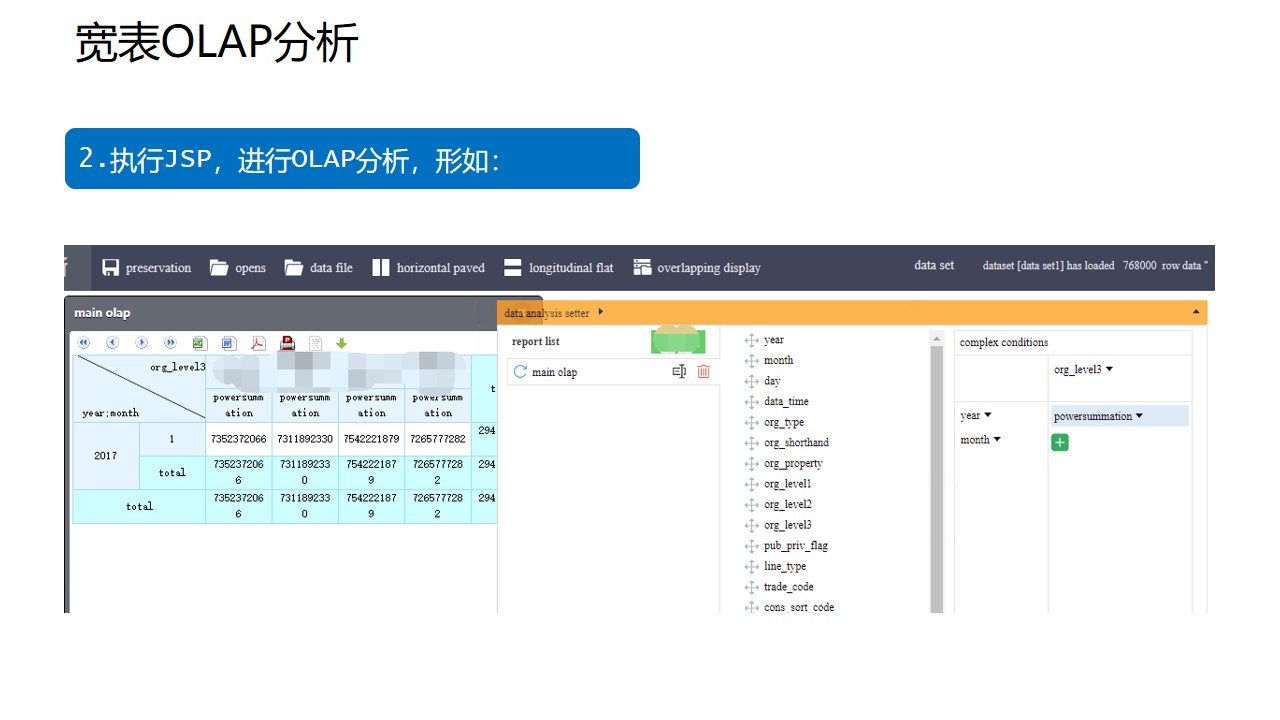Screen dimensions: 1280x720
Task: Go to the first page of results
Action: tap(84, 343)
